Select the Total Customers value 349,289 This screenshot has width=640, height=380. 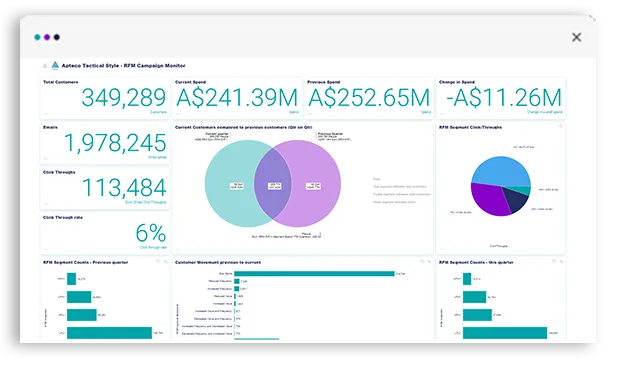[x=124, y=98]
